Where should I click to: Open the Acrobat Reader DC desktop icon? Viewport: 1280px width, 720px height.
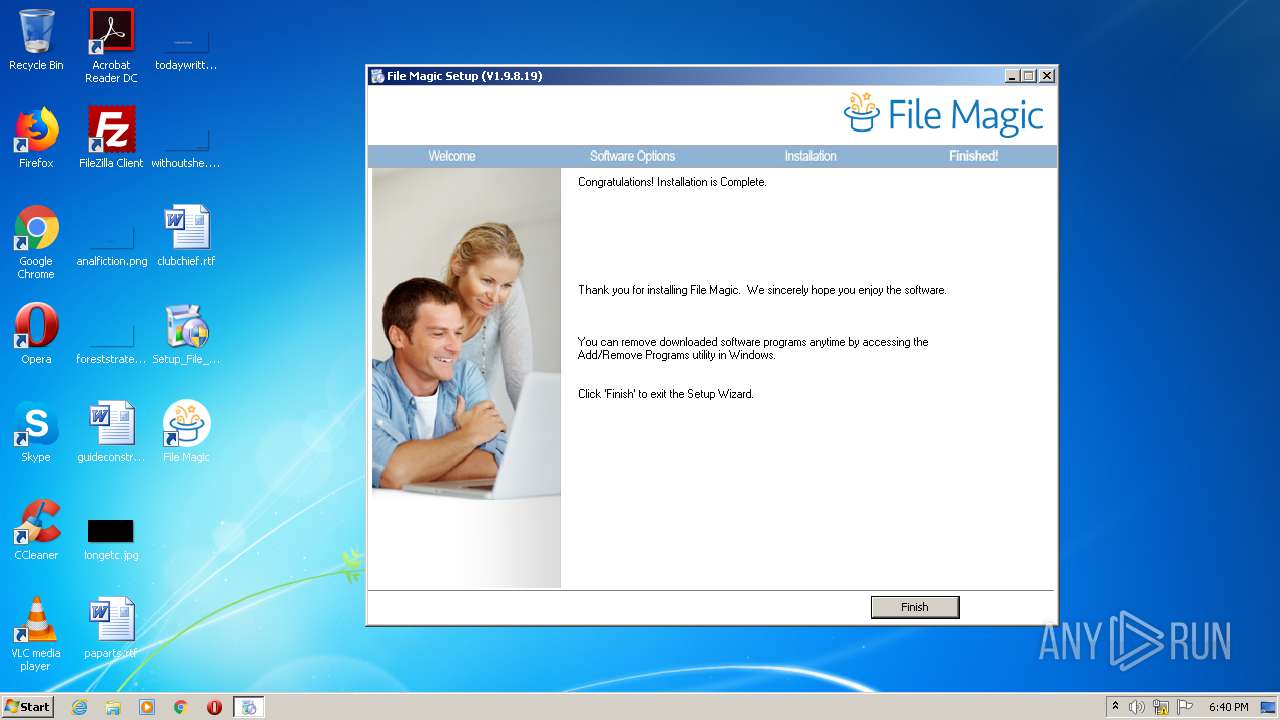point(111,45)
